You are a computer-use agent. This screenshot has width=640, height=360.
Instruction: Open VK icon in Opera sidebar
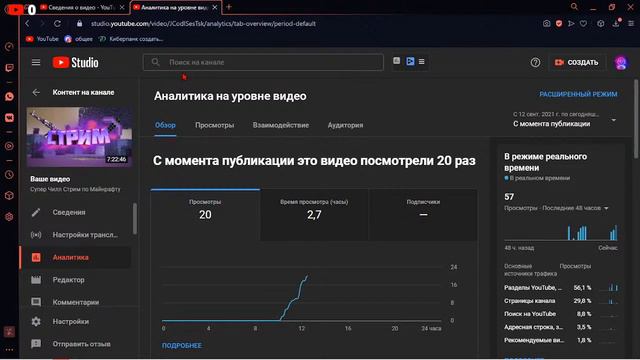pyautogui.click(x=9, y=118)
